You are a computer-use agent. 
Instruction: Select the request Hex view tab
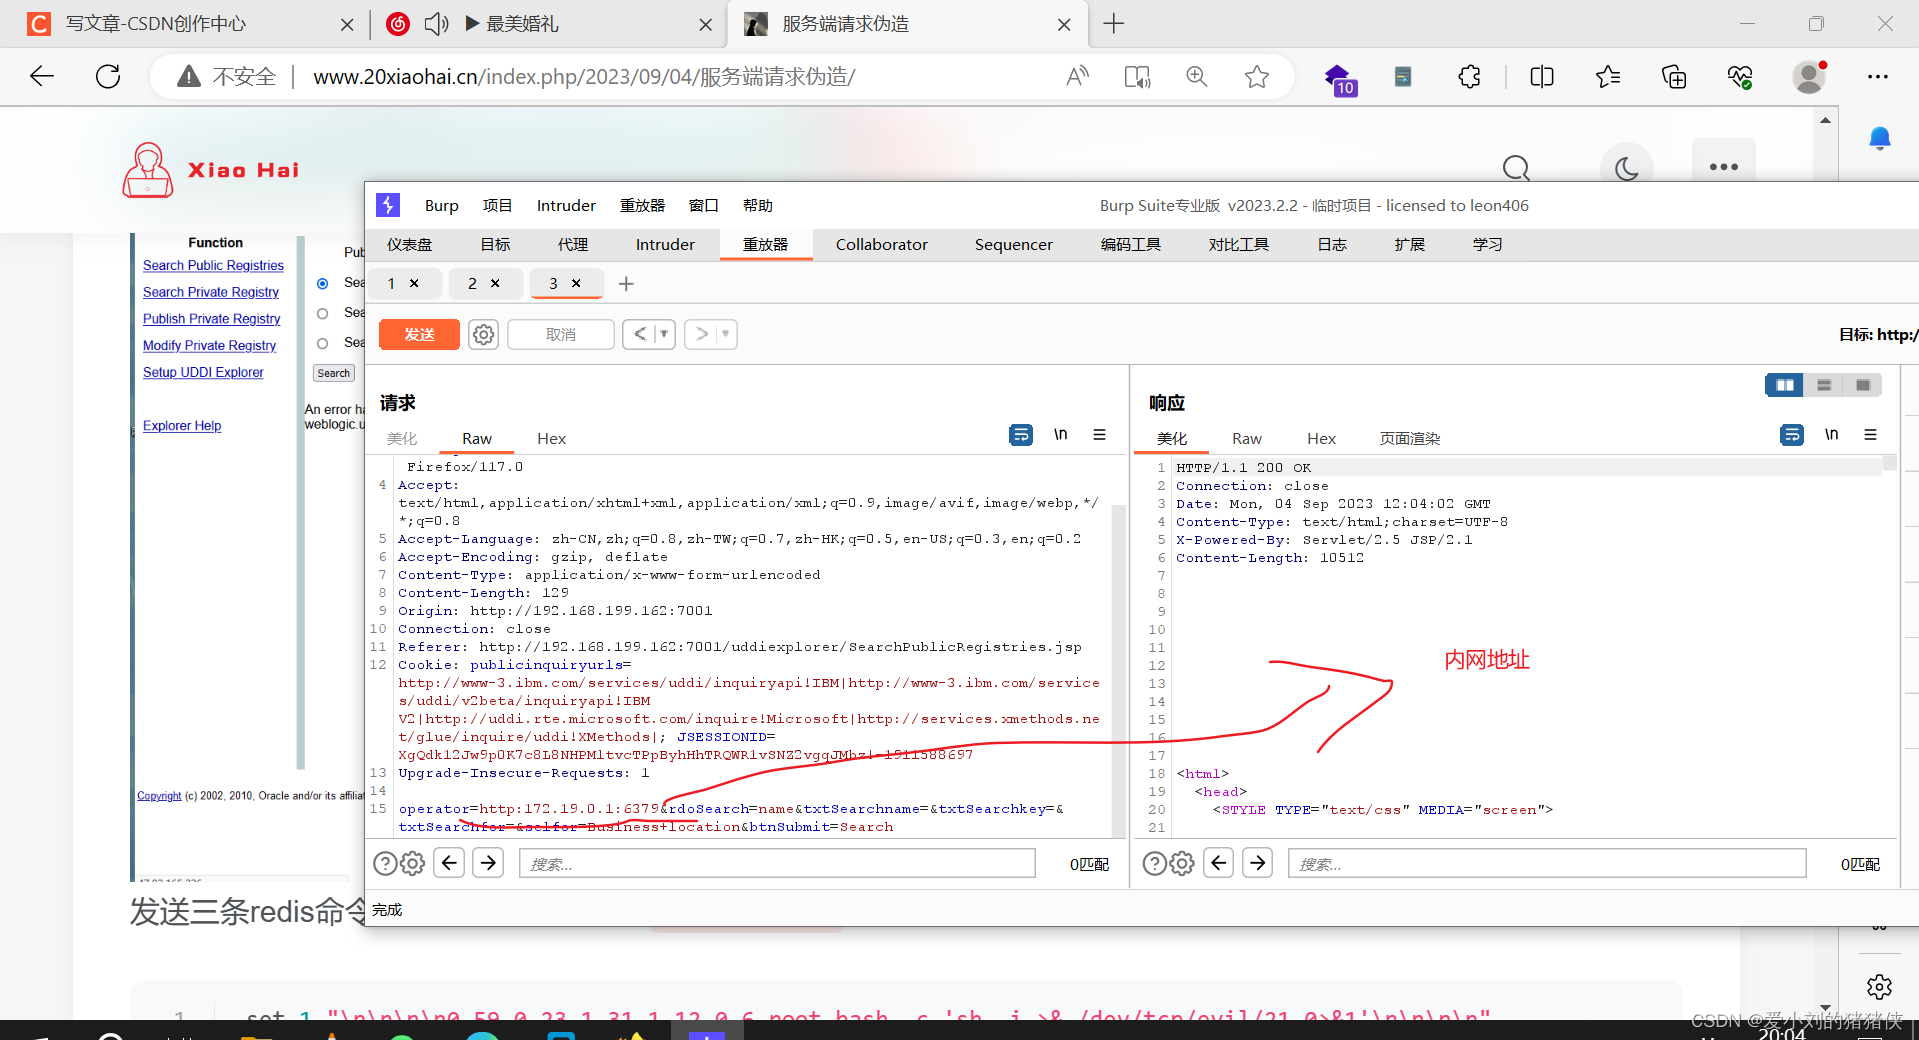point(551,438)
